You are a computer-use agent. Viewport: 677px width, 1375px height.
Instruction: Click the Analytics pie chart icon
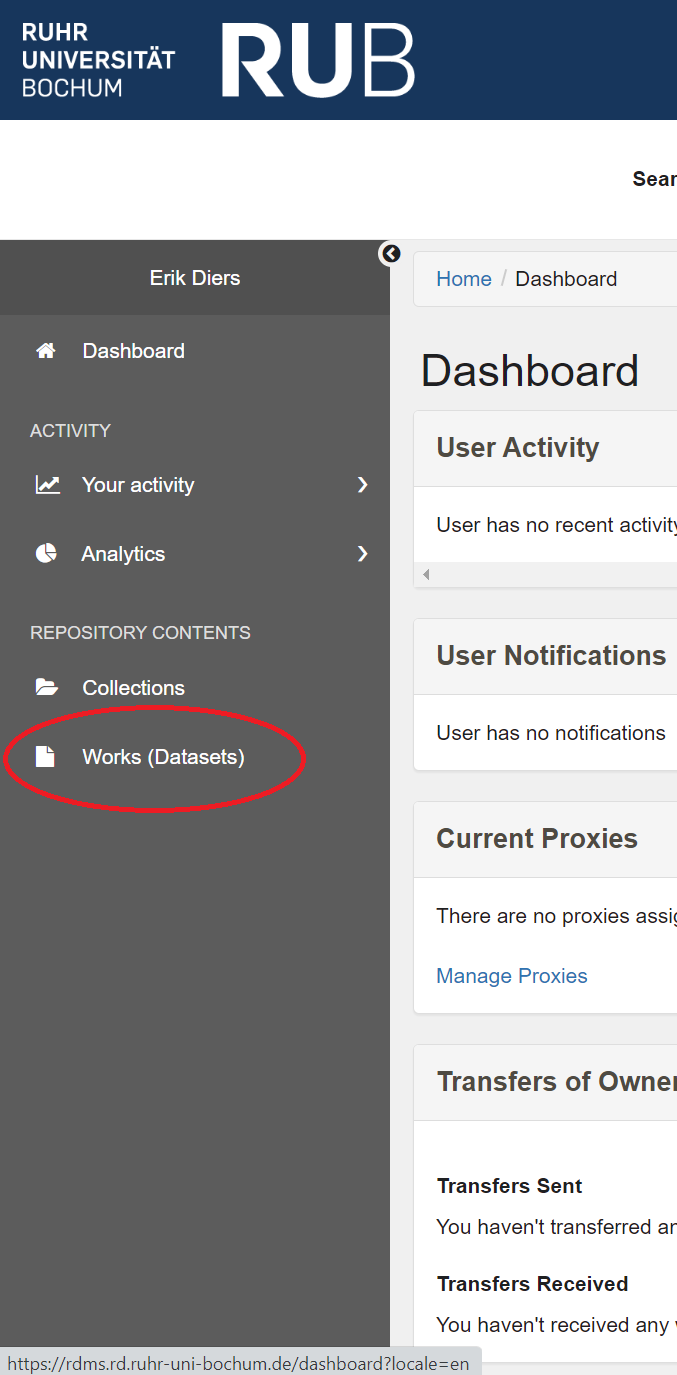(46, 554)
